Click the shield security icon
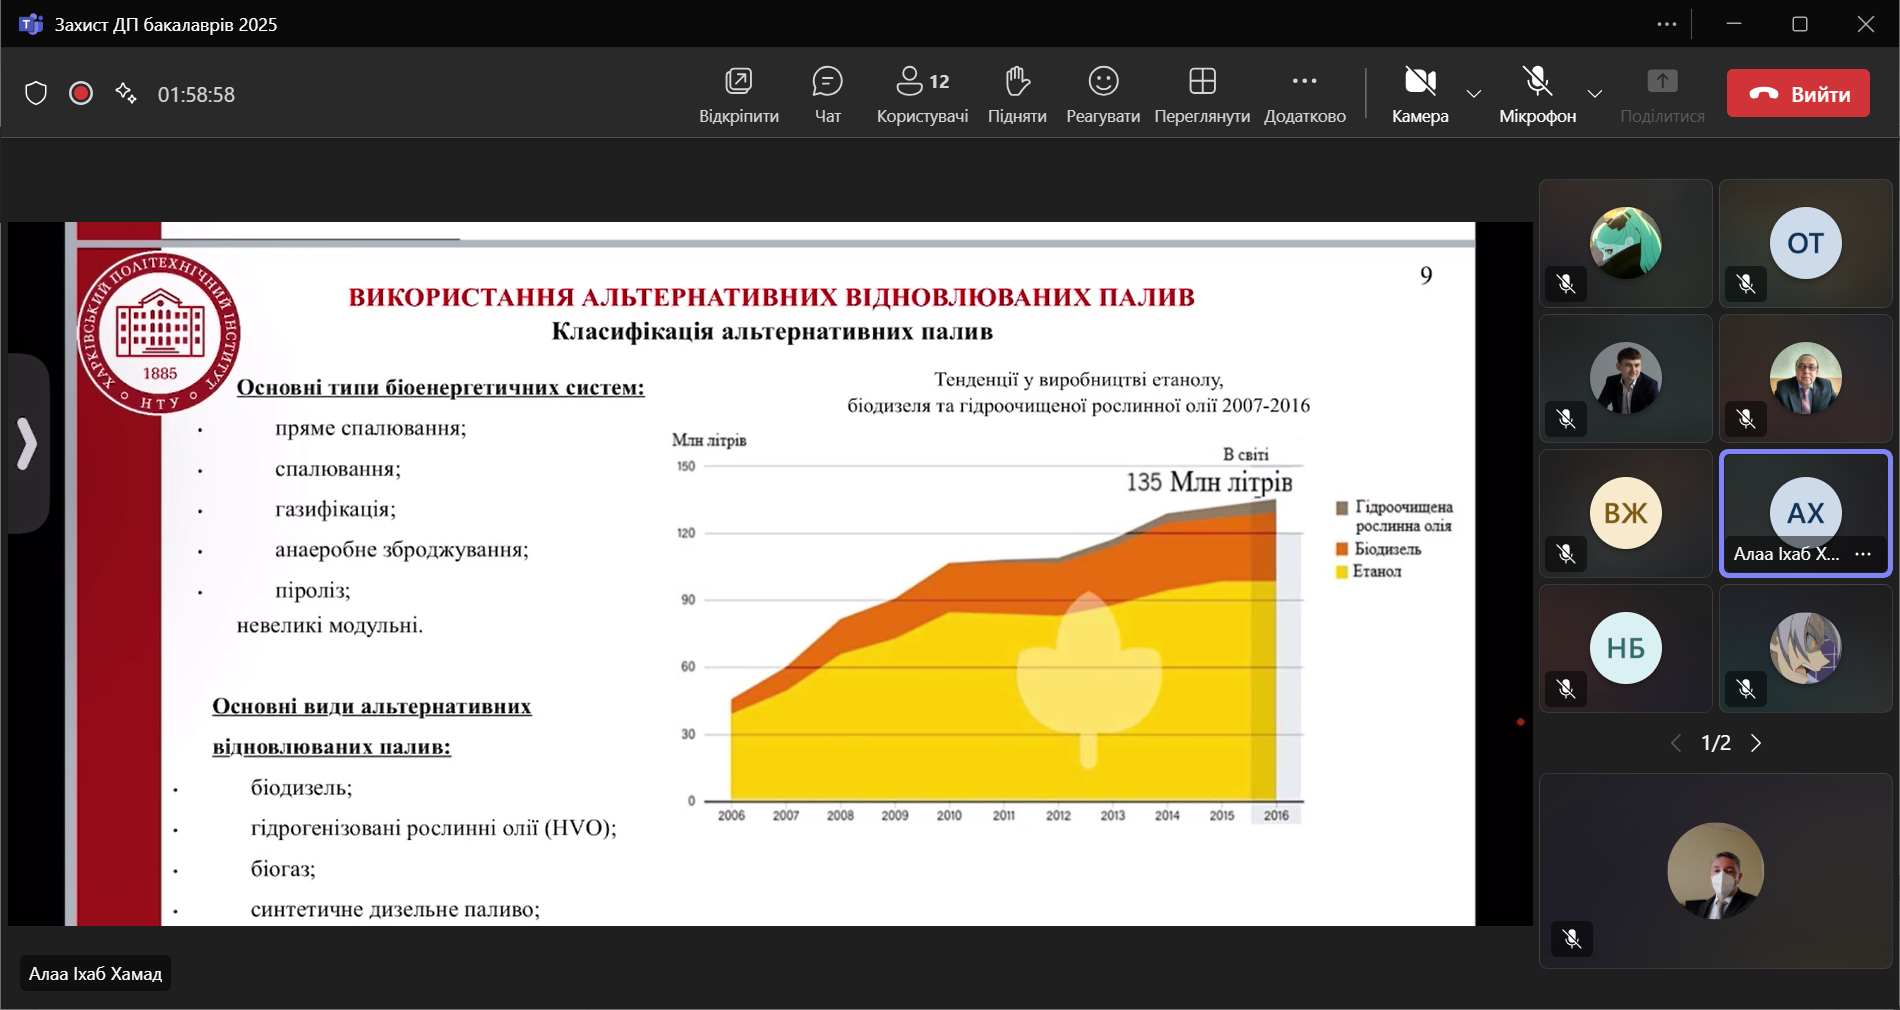 (36, 94)
